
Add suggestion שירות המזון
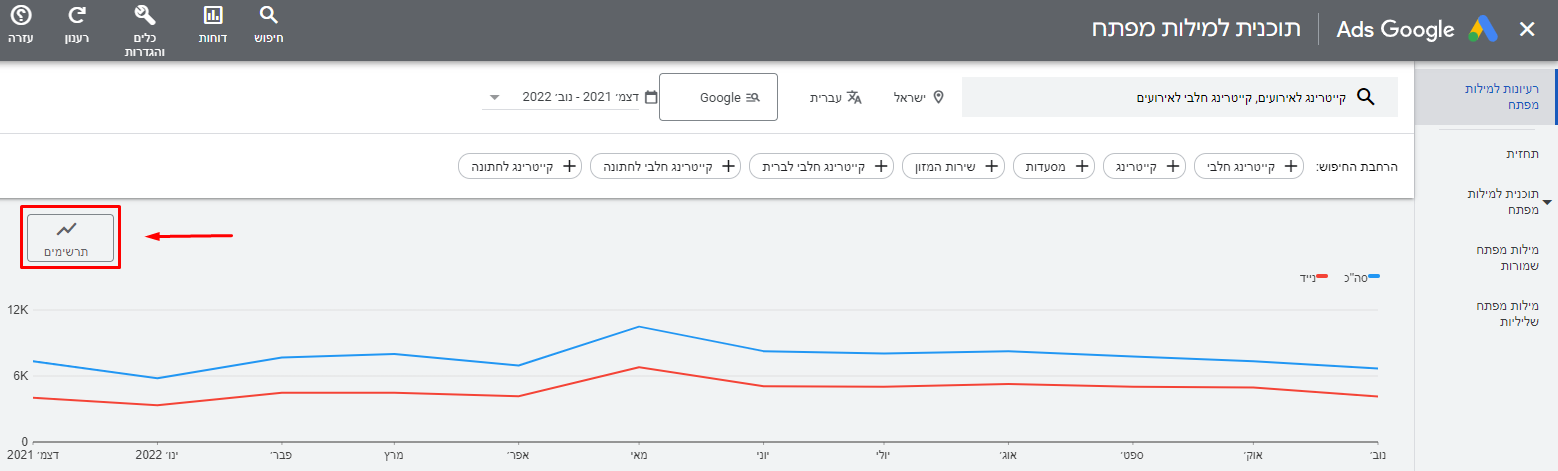tap(953, 166)
